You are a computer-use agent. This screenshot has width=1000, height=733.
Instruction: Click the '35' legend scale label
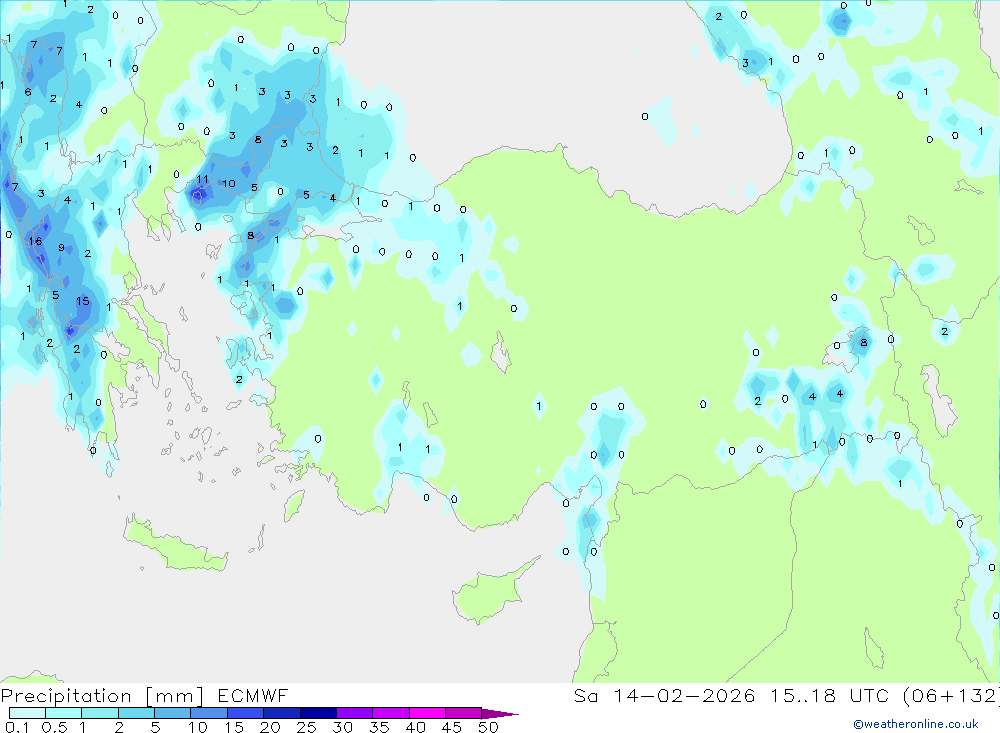coord(379,727)
